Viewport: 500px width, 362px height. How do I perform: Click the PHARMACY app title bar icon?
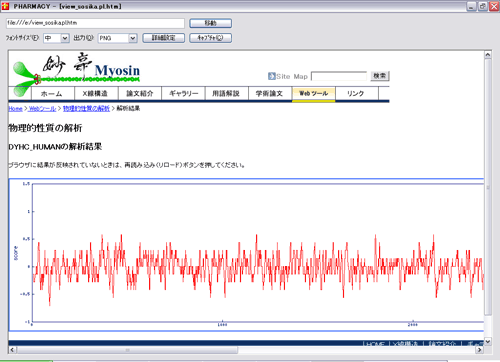coord(5,6)
